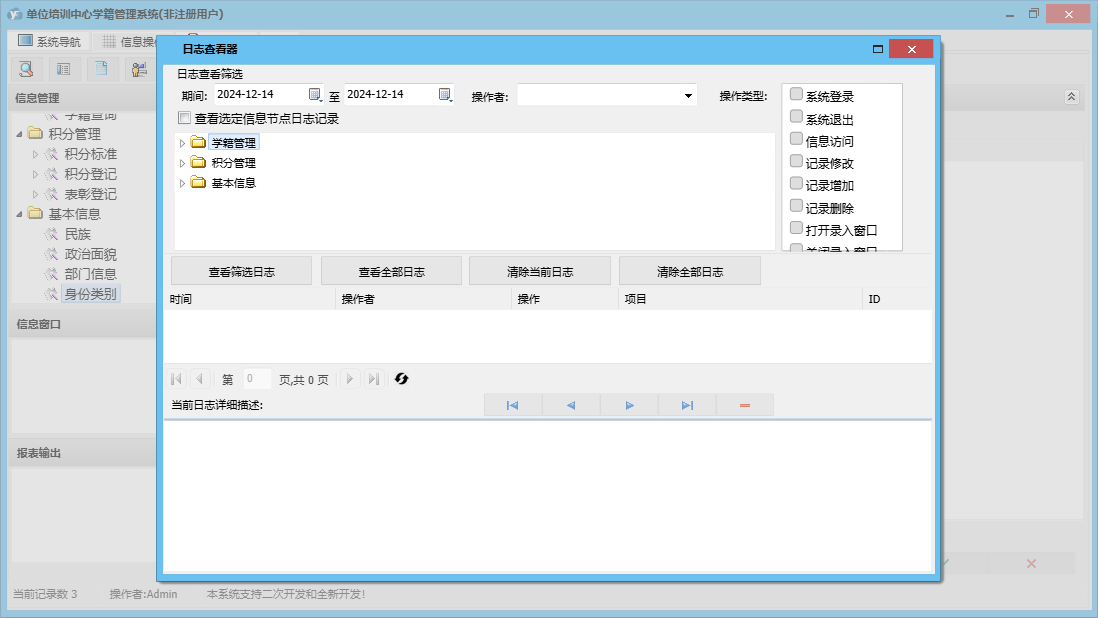1098x618 pixels.
Task: Collapse 基本信息 in left navigation tree
Action: [x=20, y=214]
